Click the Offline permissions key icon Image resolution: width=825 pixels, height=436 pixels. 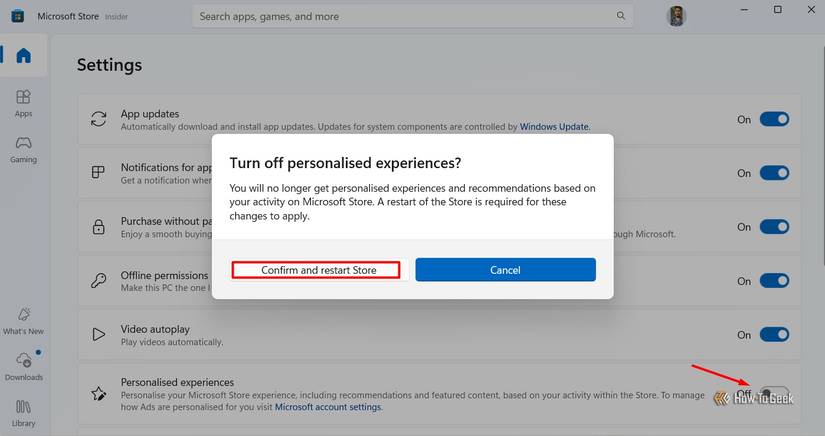[98, 280]
